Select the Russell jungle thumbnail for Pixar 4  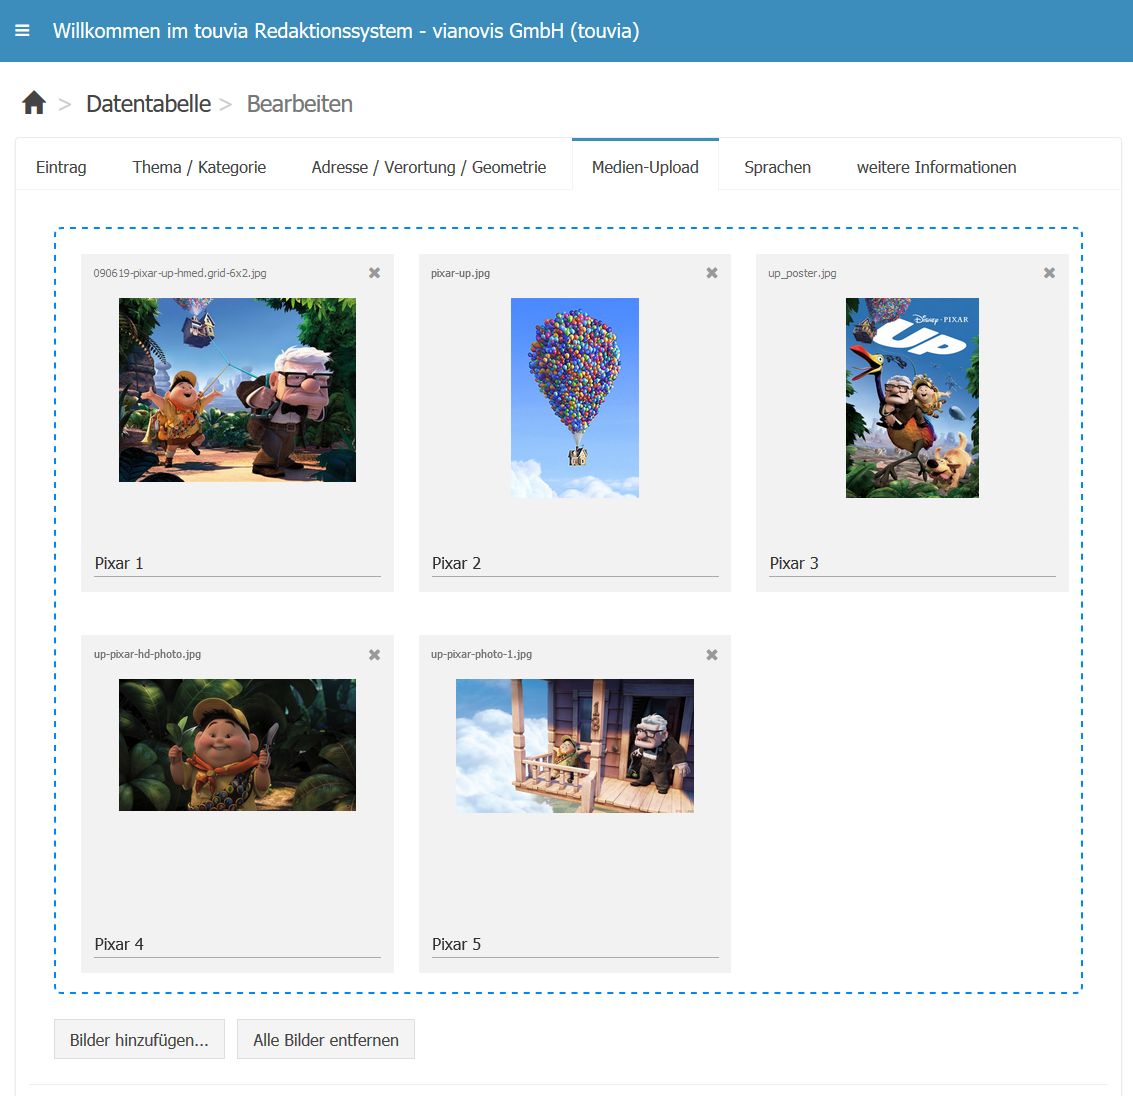237,745
